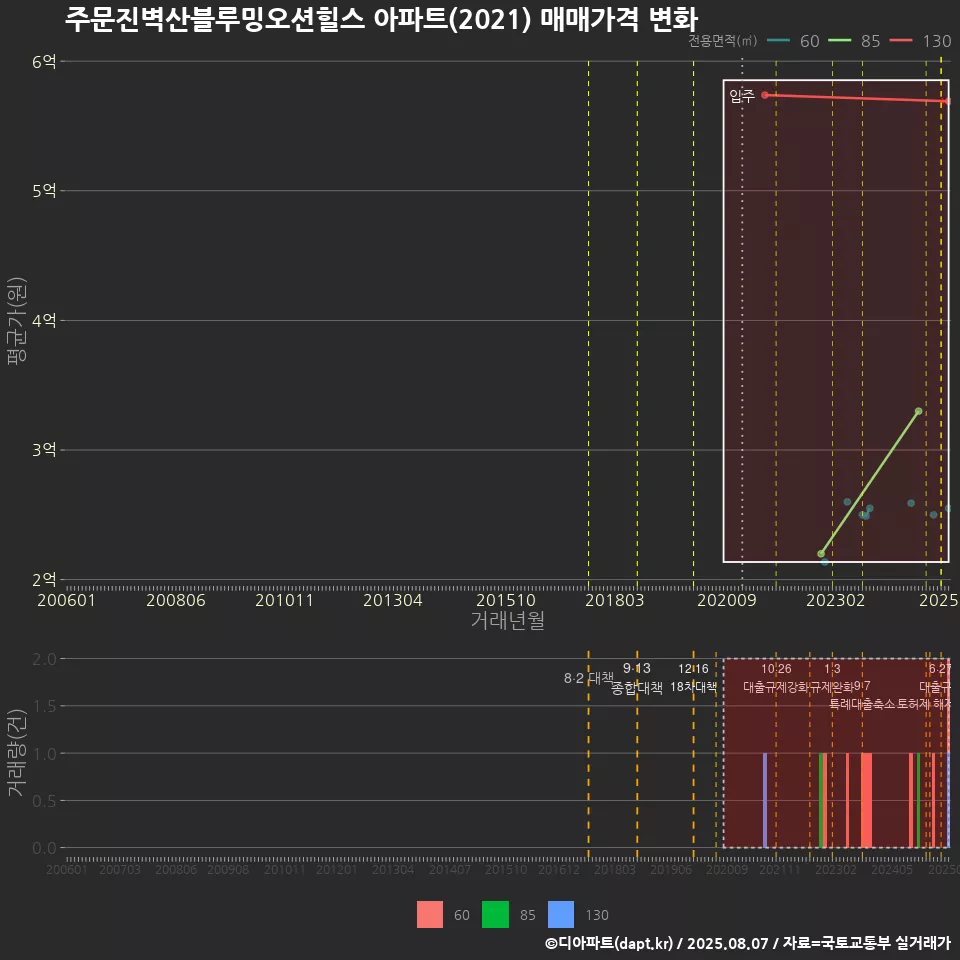Click the 입주 label in the price chart

tap(741, 96)
